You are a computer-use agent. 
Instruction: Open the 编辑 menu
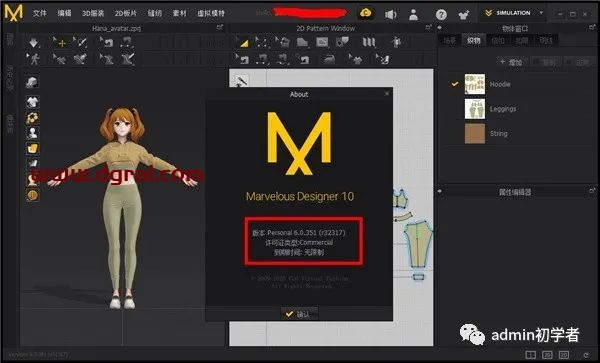click(x=64, y=13)
